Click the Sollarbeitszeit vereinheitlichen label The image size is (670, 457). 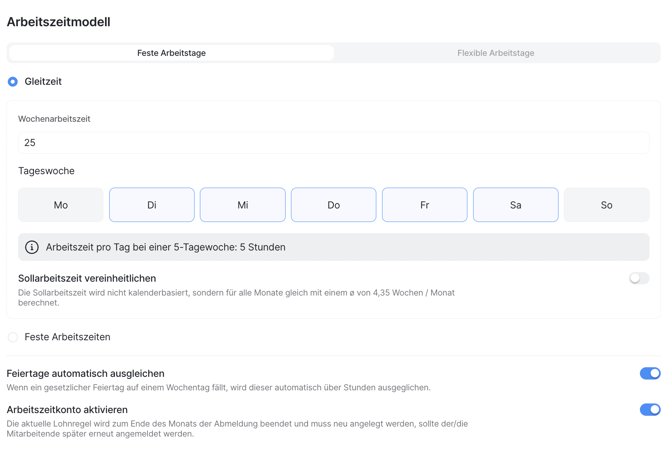point(87,279)
